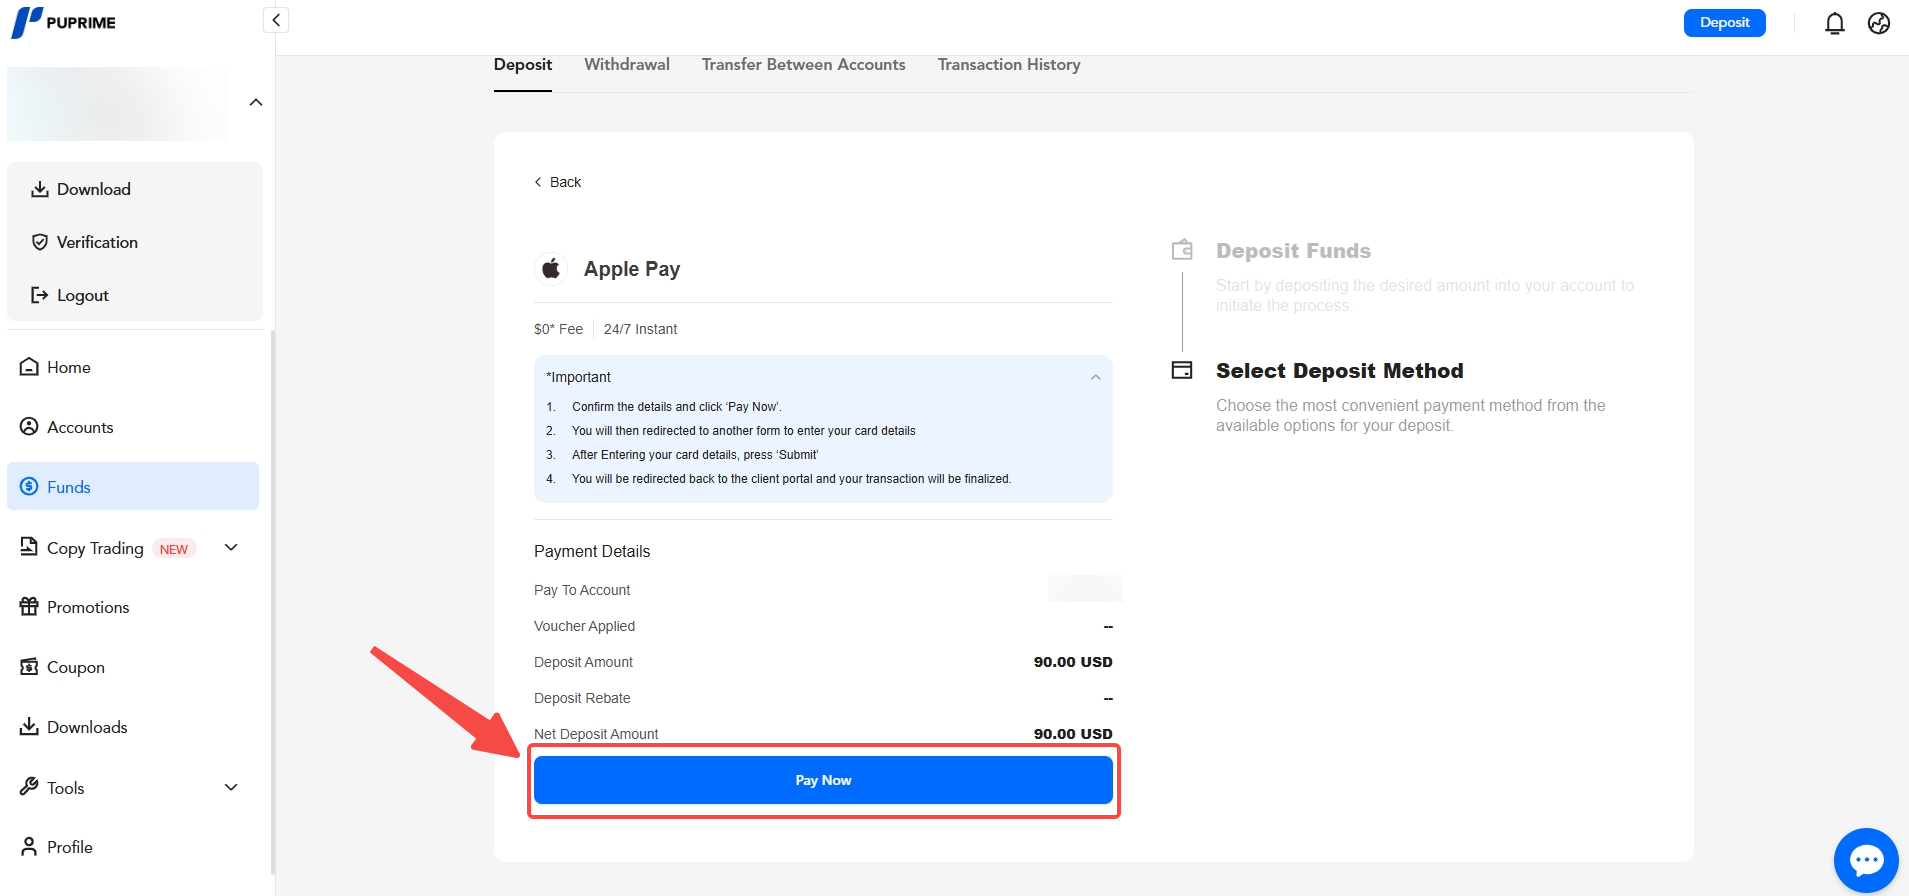Go to Coupon in sidebar
This screenshot has height=896, width=1909.
pyautogui.click(x=75, y=667)
